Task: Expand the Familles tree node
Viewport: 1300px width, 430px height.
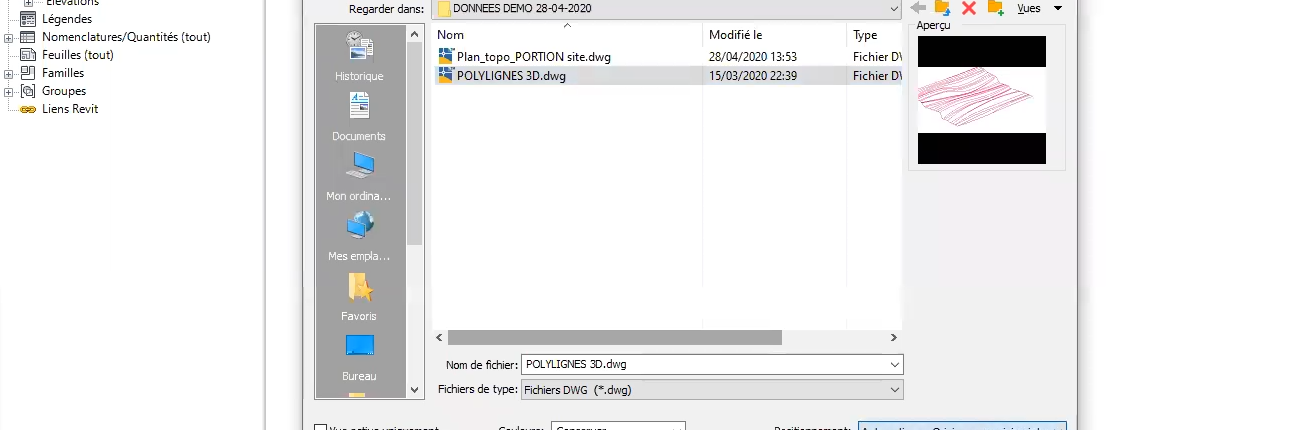Action: (8, 73)
